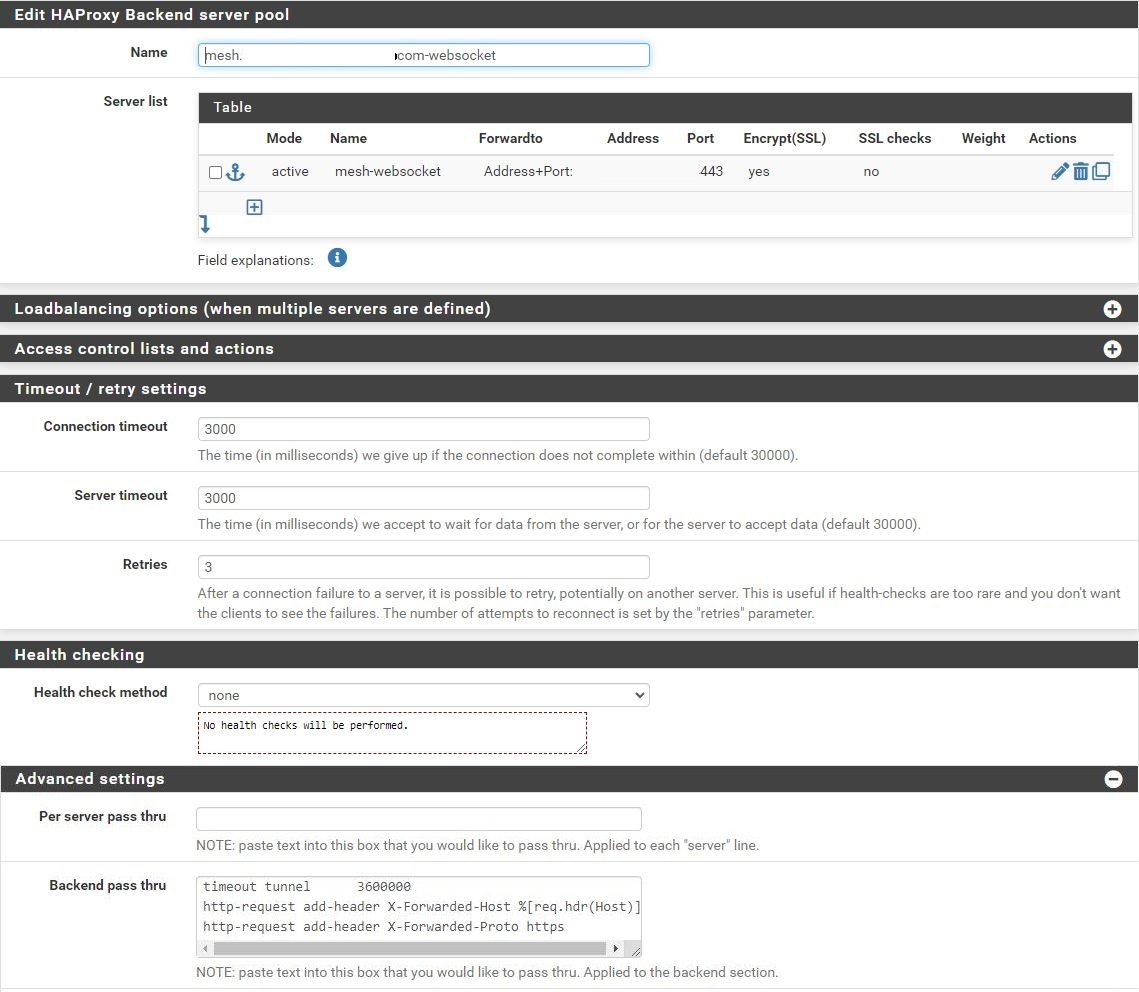
Task: Click the 'active' mode cell
Action: (290, 171)
